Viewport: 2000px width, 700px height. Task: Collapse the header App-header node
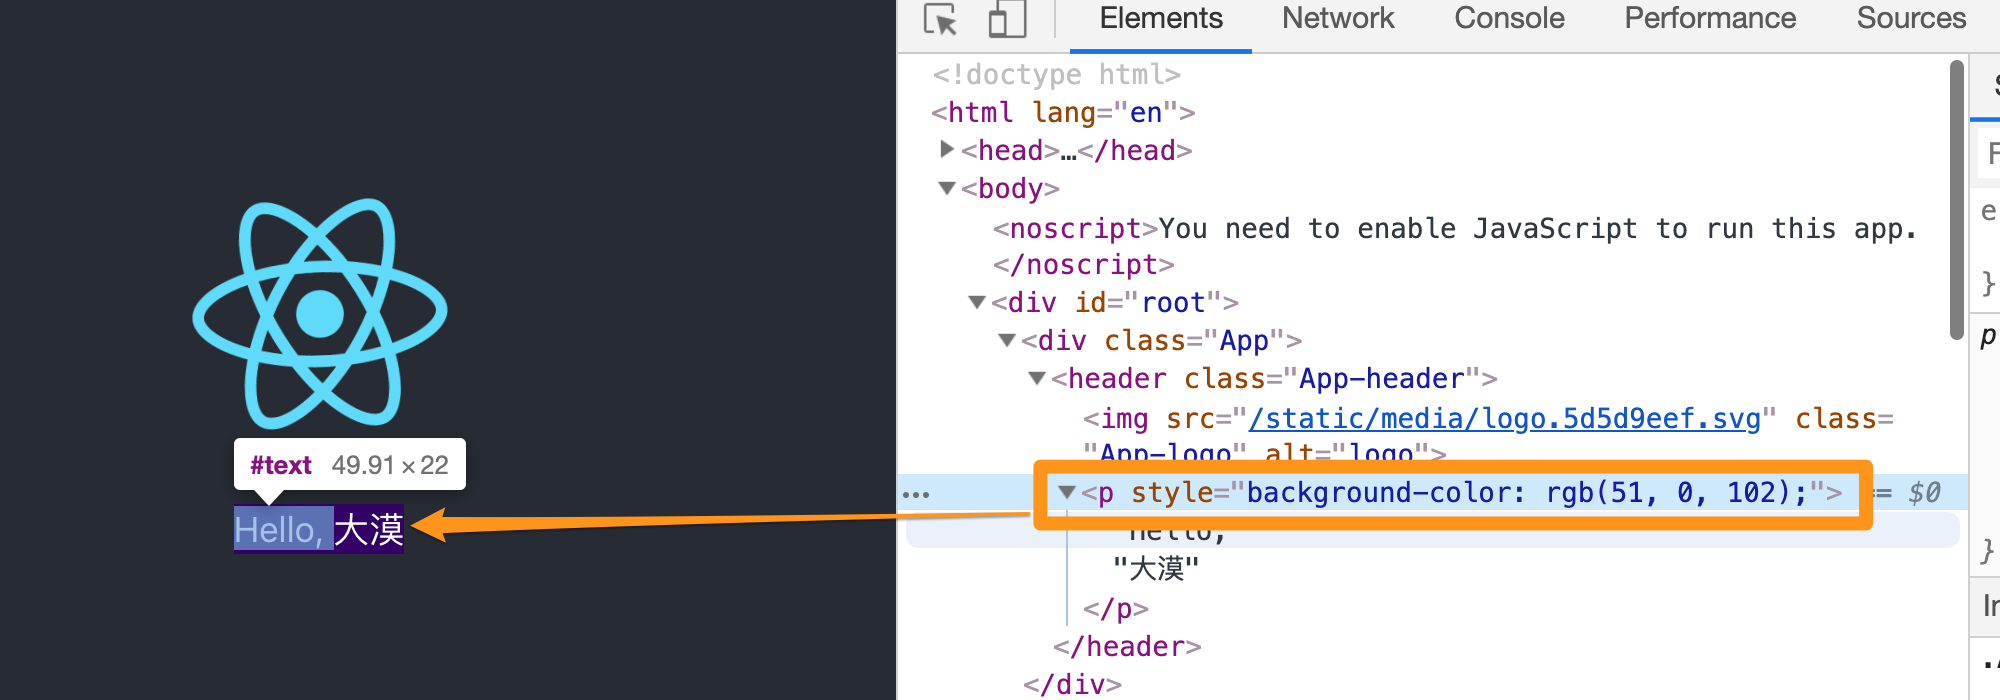[1037, 378]
